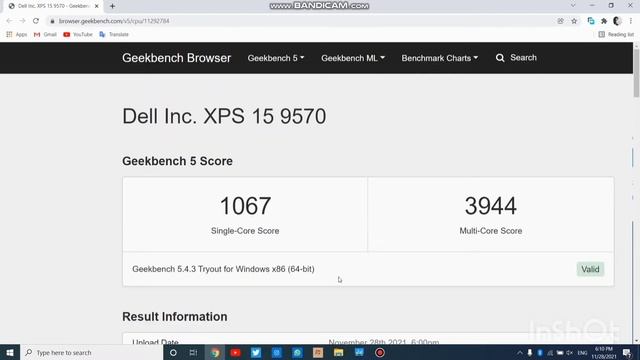This screenshot has width=640, height=360.
Task: Click Geekbench 5.4.3 Tryout version text
Action: pos(223,269)
